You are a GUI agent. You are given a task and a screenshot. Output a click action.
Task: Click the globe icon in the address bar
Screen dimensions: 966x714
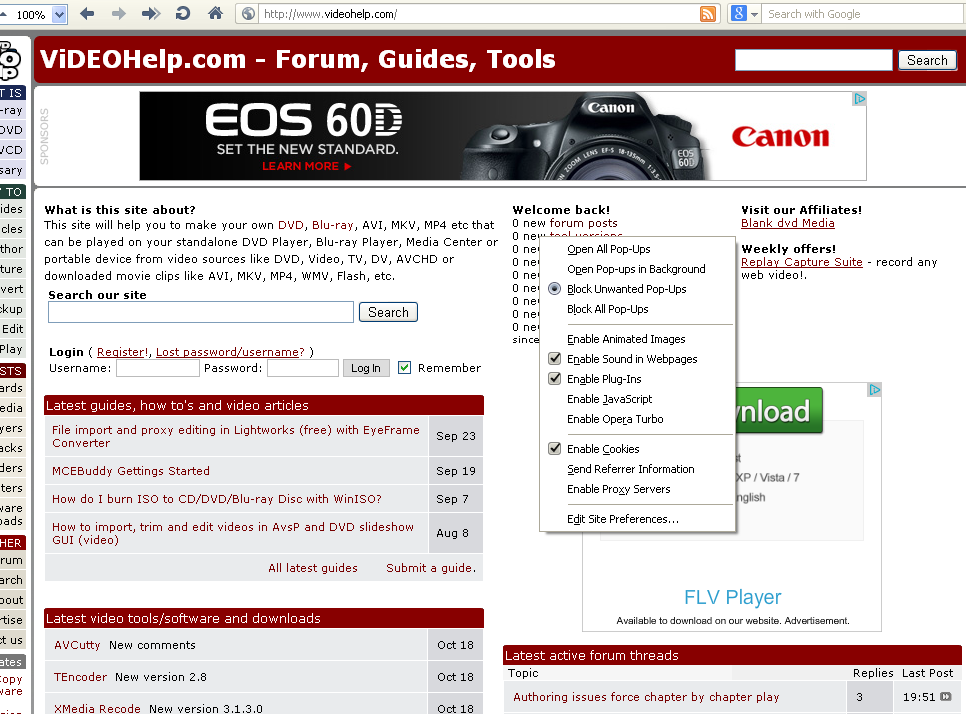[x=248, y=14]
